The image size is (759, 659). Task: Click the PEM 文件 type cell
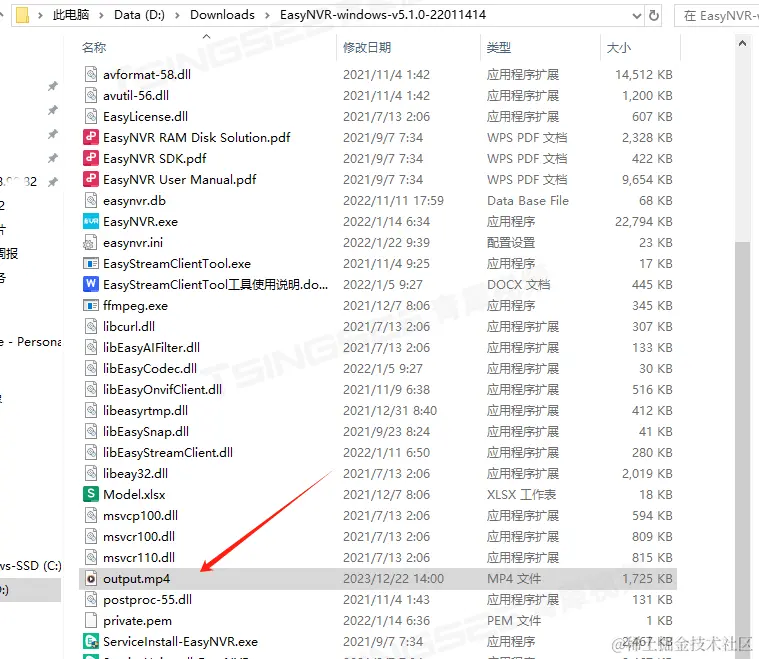click(x=514, y=621)
